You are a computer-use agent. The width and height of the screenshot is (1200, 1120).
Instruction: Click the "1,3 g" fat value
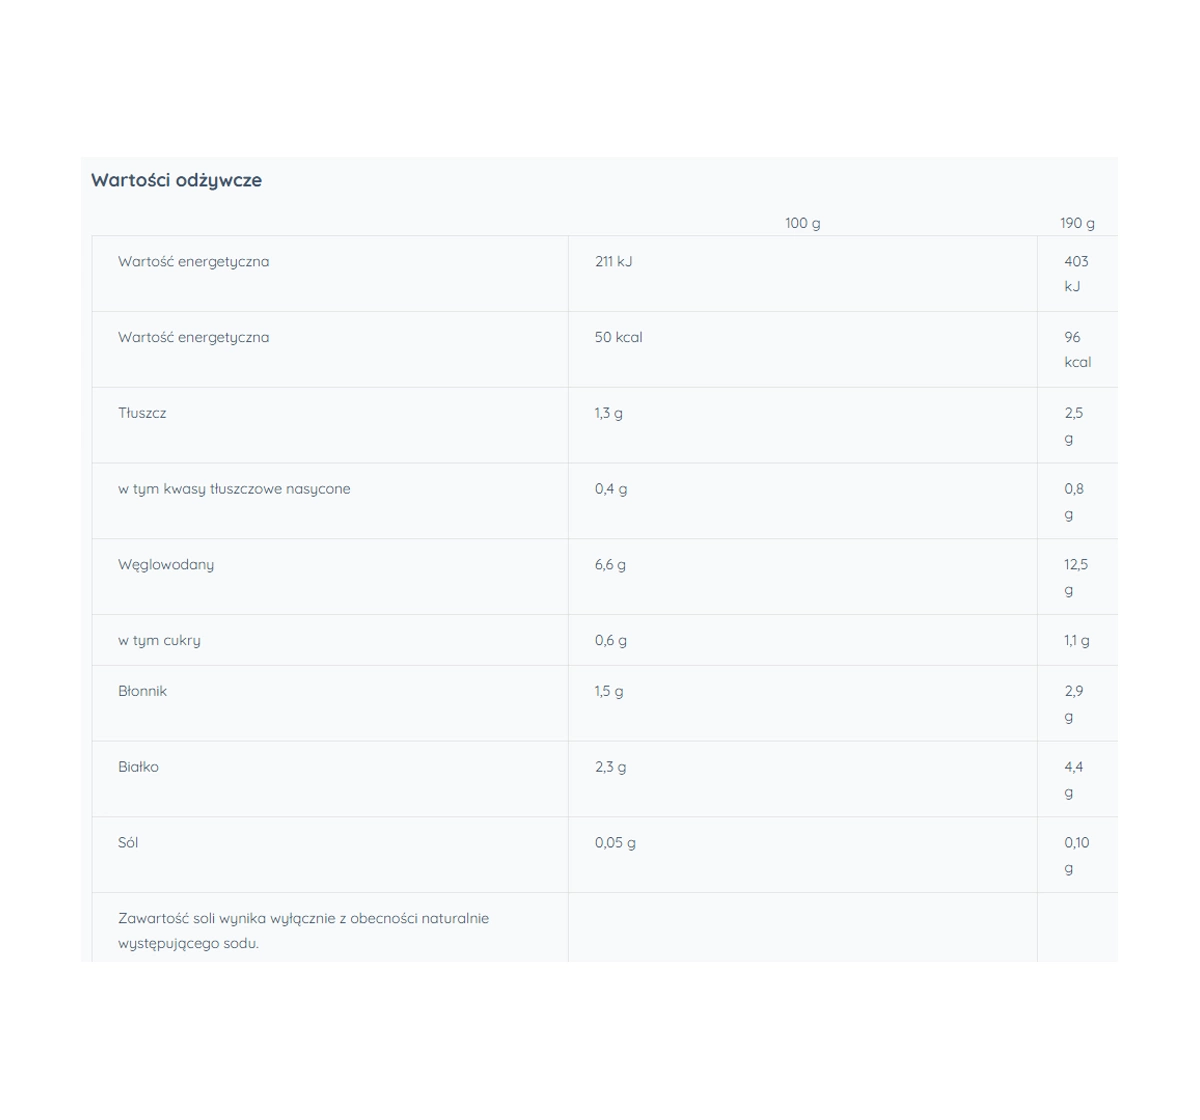(x=608, y=413)
